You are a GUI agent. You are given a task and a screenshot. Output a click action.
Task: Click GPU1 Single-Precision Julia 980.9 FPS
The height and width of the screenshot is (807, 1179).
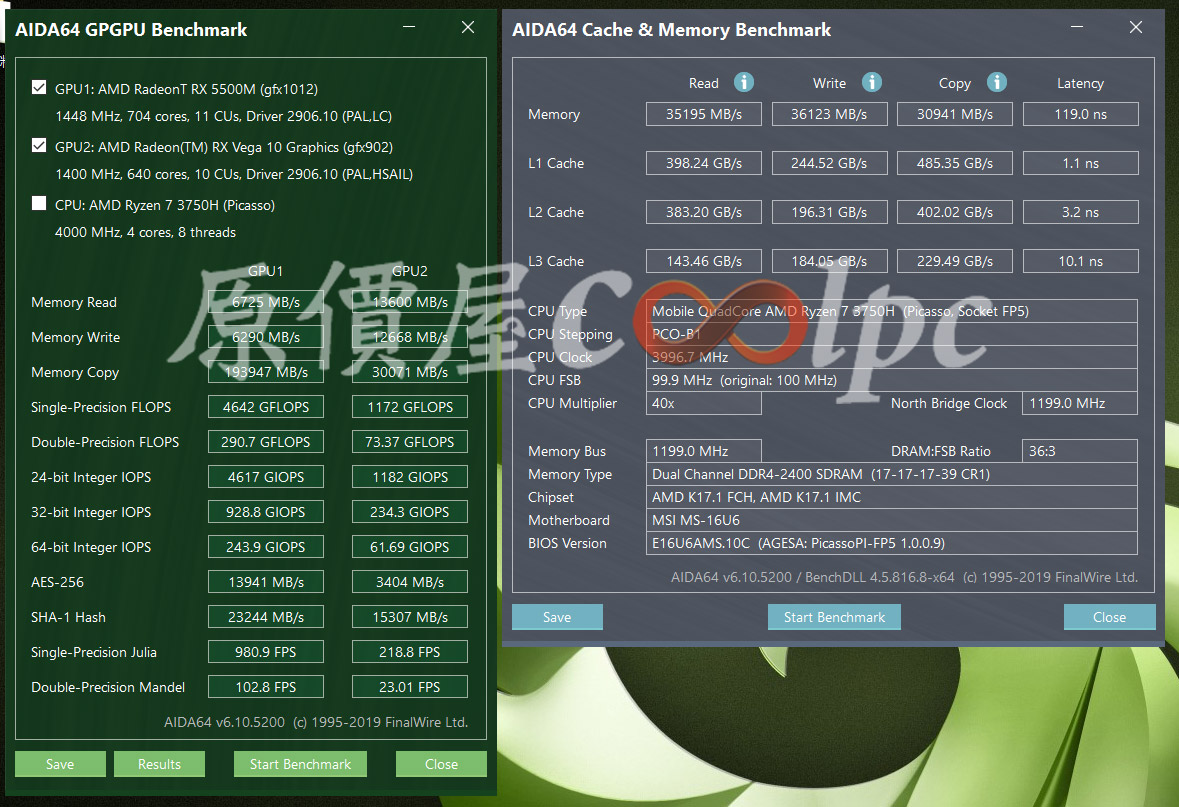pos(266,652)
